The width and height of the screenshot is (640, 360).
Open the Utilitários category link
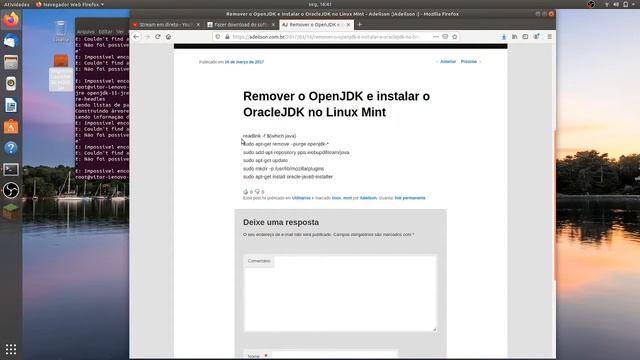(x=302, y=198)
